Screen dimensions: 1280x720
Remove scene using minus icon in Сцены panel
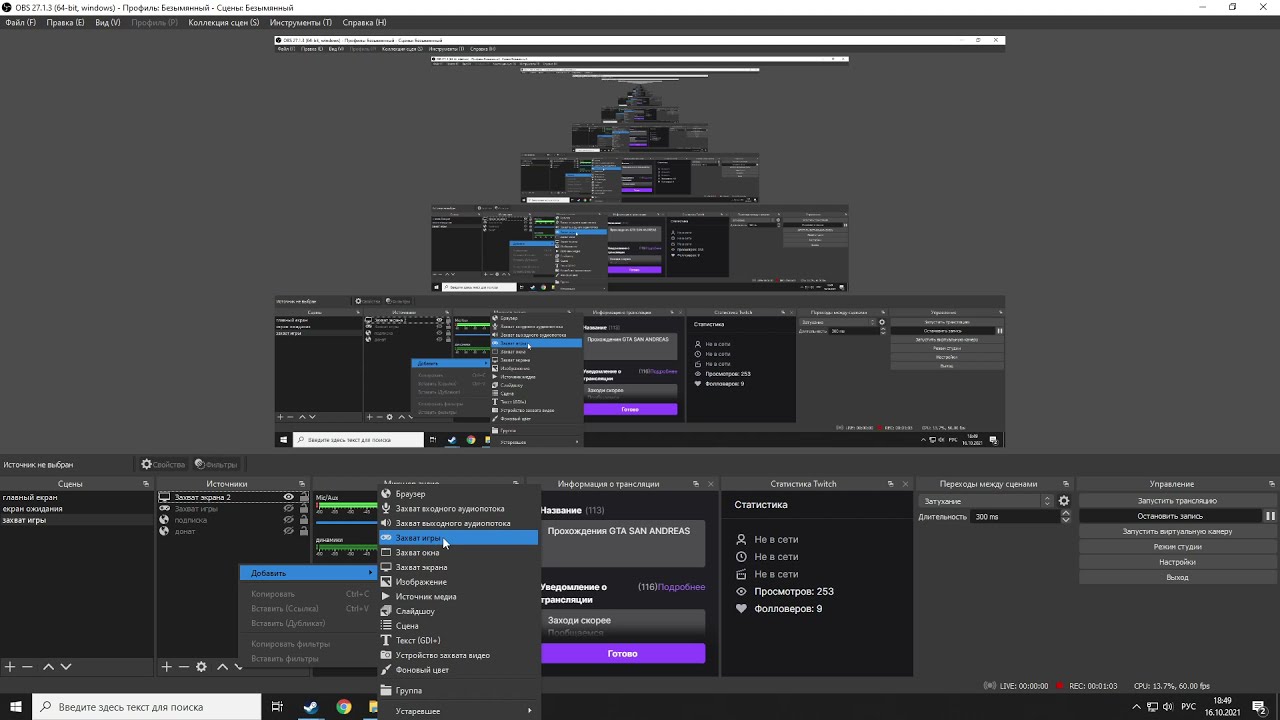(x=27, y=666)
